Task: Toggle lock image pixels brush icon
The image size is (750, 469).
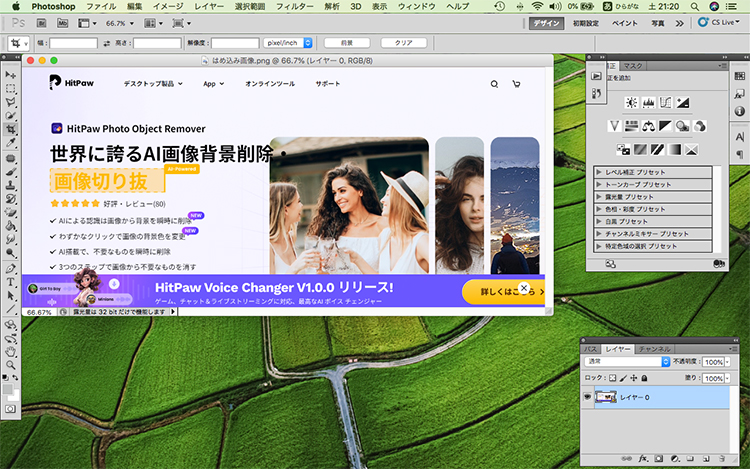Action: click(x=623, y=378)
